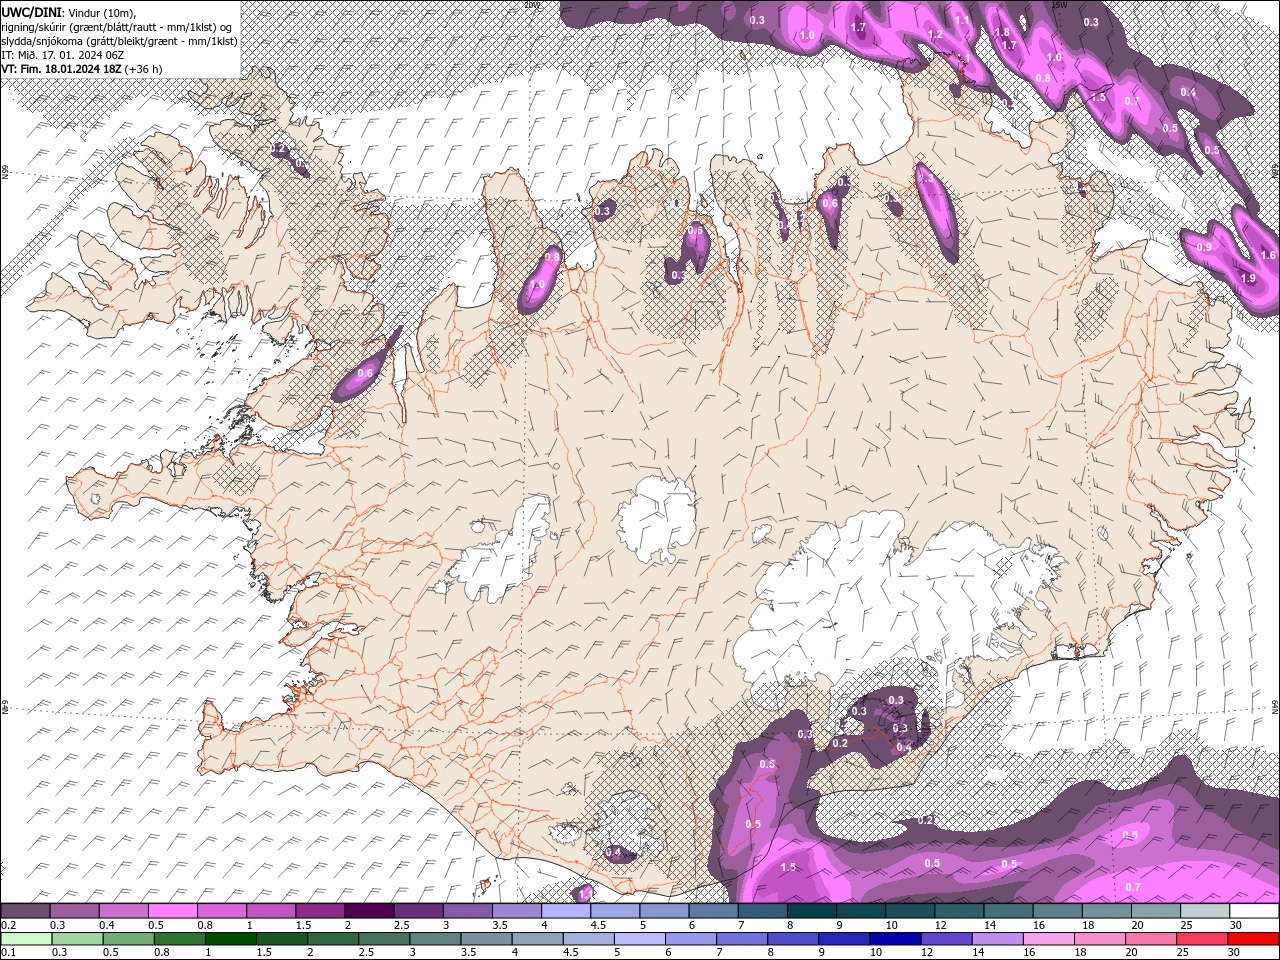Image resolution: width=1280 pixels, height=960 pixels.
Task: Click the bright red 30 legend swatch
Action: pyautogui.click(x=1253, y=938)
